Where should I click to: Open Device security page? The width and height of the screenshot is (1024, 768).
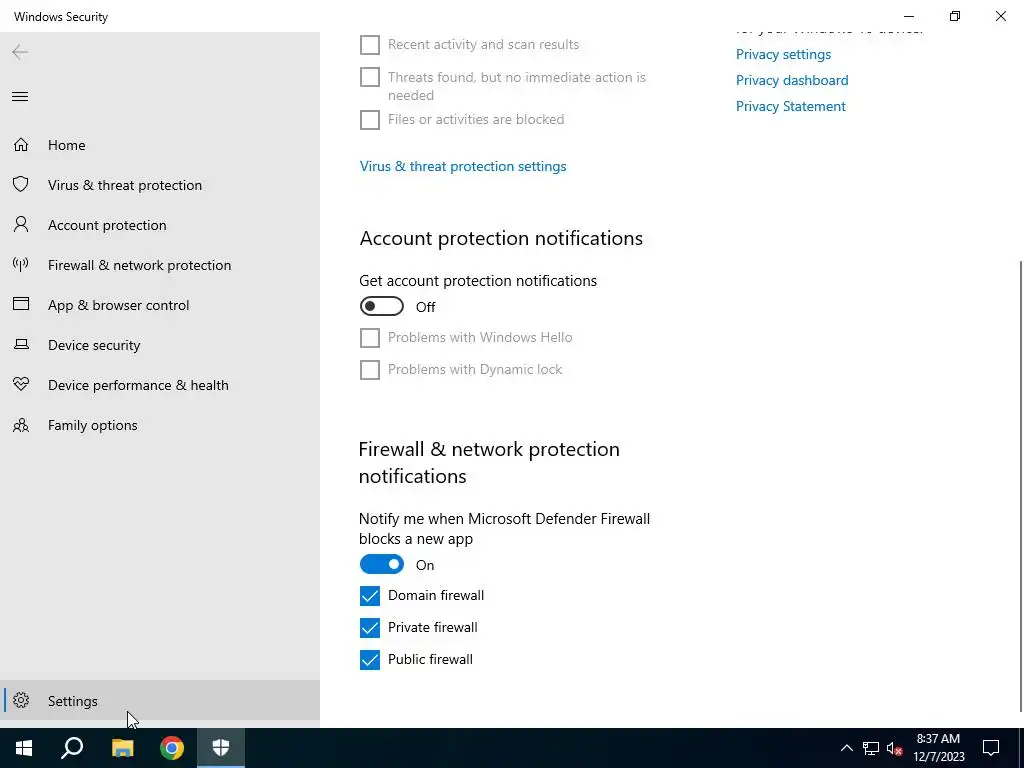pos(160,345)
